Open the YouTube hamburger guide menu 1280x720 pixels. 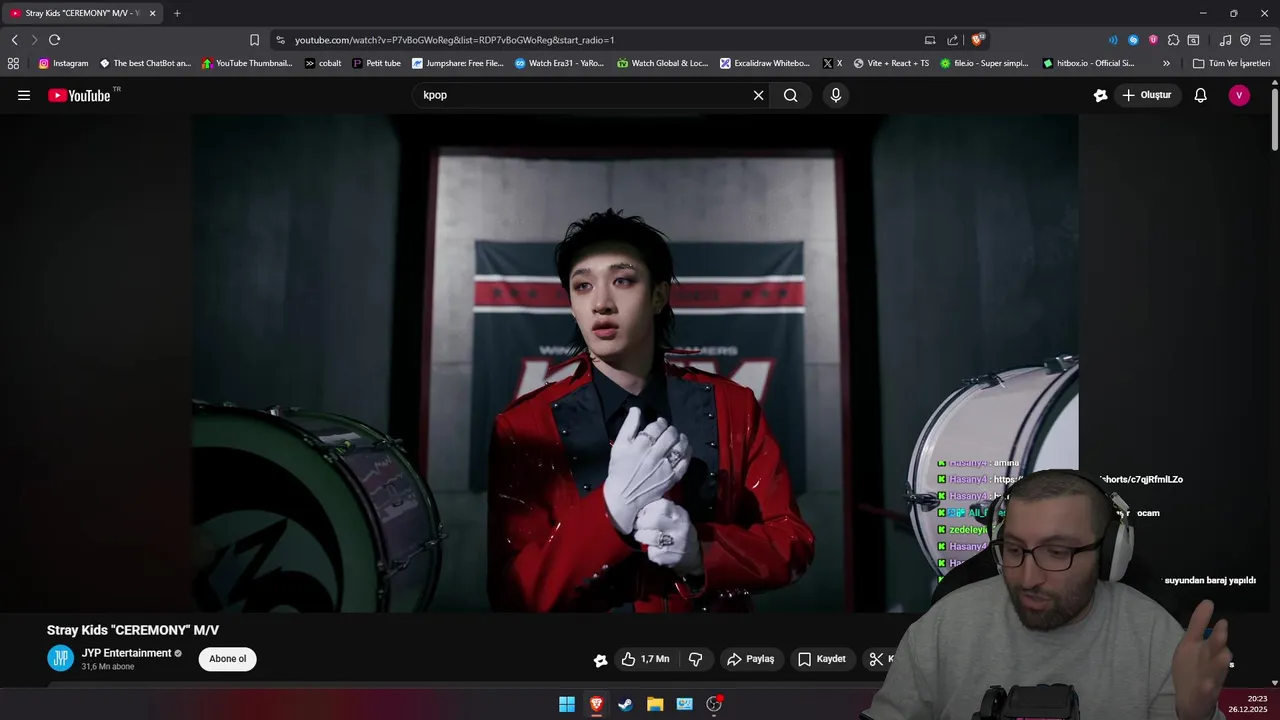pyautogui.click(x=24, y=95)
